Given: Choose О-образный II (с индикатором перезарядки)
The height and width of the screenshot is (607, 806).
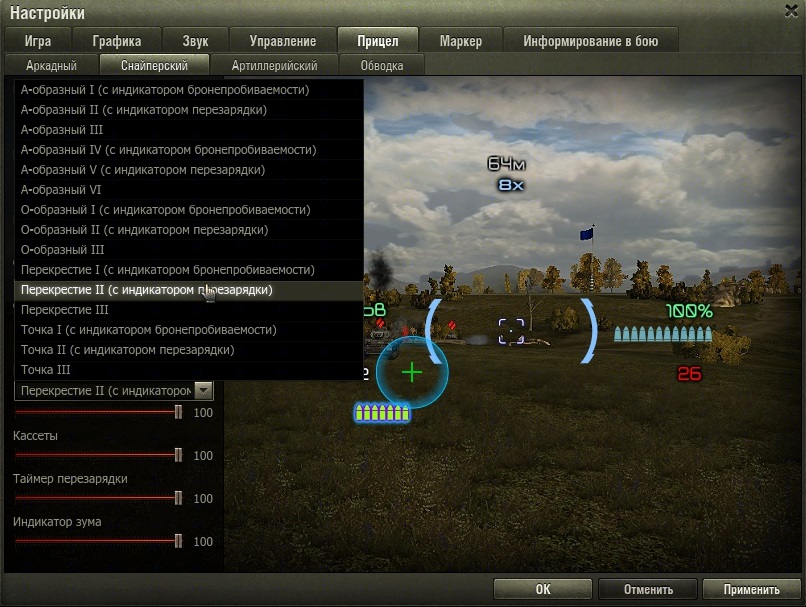Looking at the screenshot, I should click(x=189, y=230).
